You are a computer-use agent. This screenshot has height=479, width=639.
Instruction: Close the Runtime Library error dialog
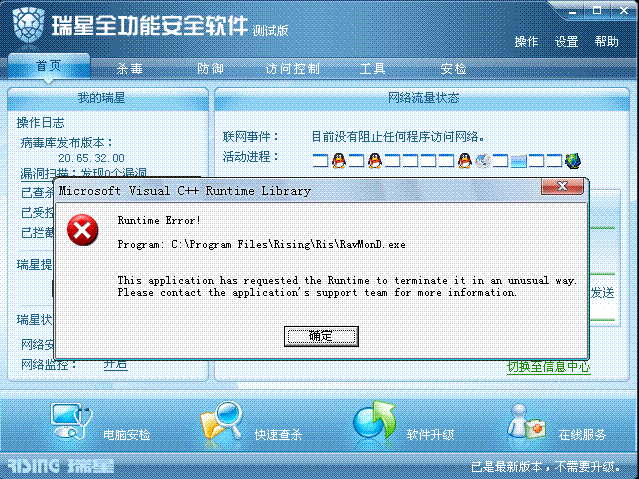(x=562, y=186)
